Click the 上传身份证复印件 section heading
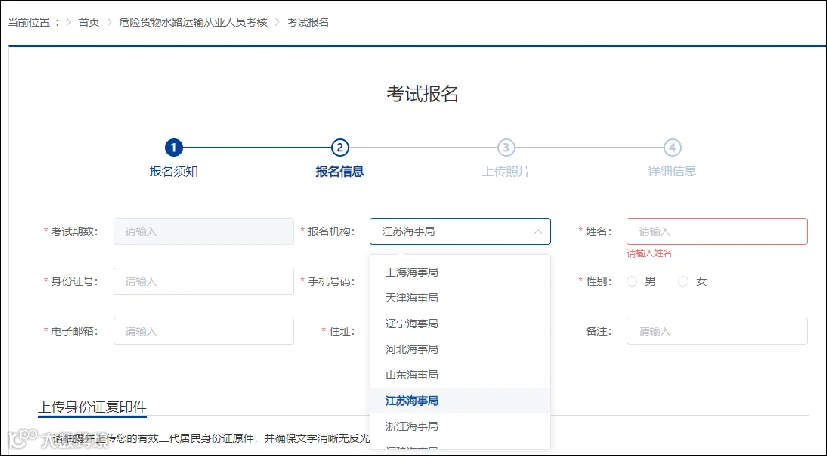This screenshot has height=456, width=827. click(x=92, y=407)
